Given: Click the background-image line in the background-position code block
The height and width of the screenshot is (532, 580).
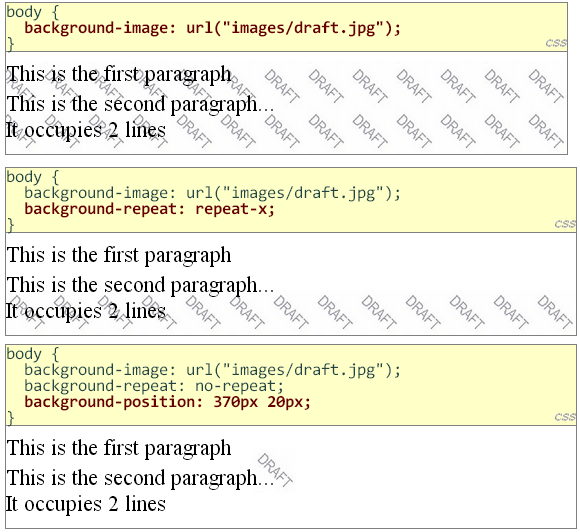Looking at the screenshot, I should click(212, 370).
